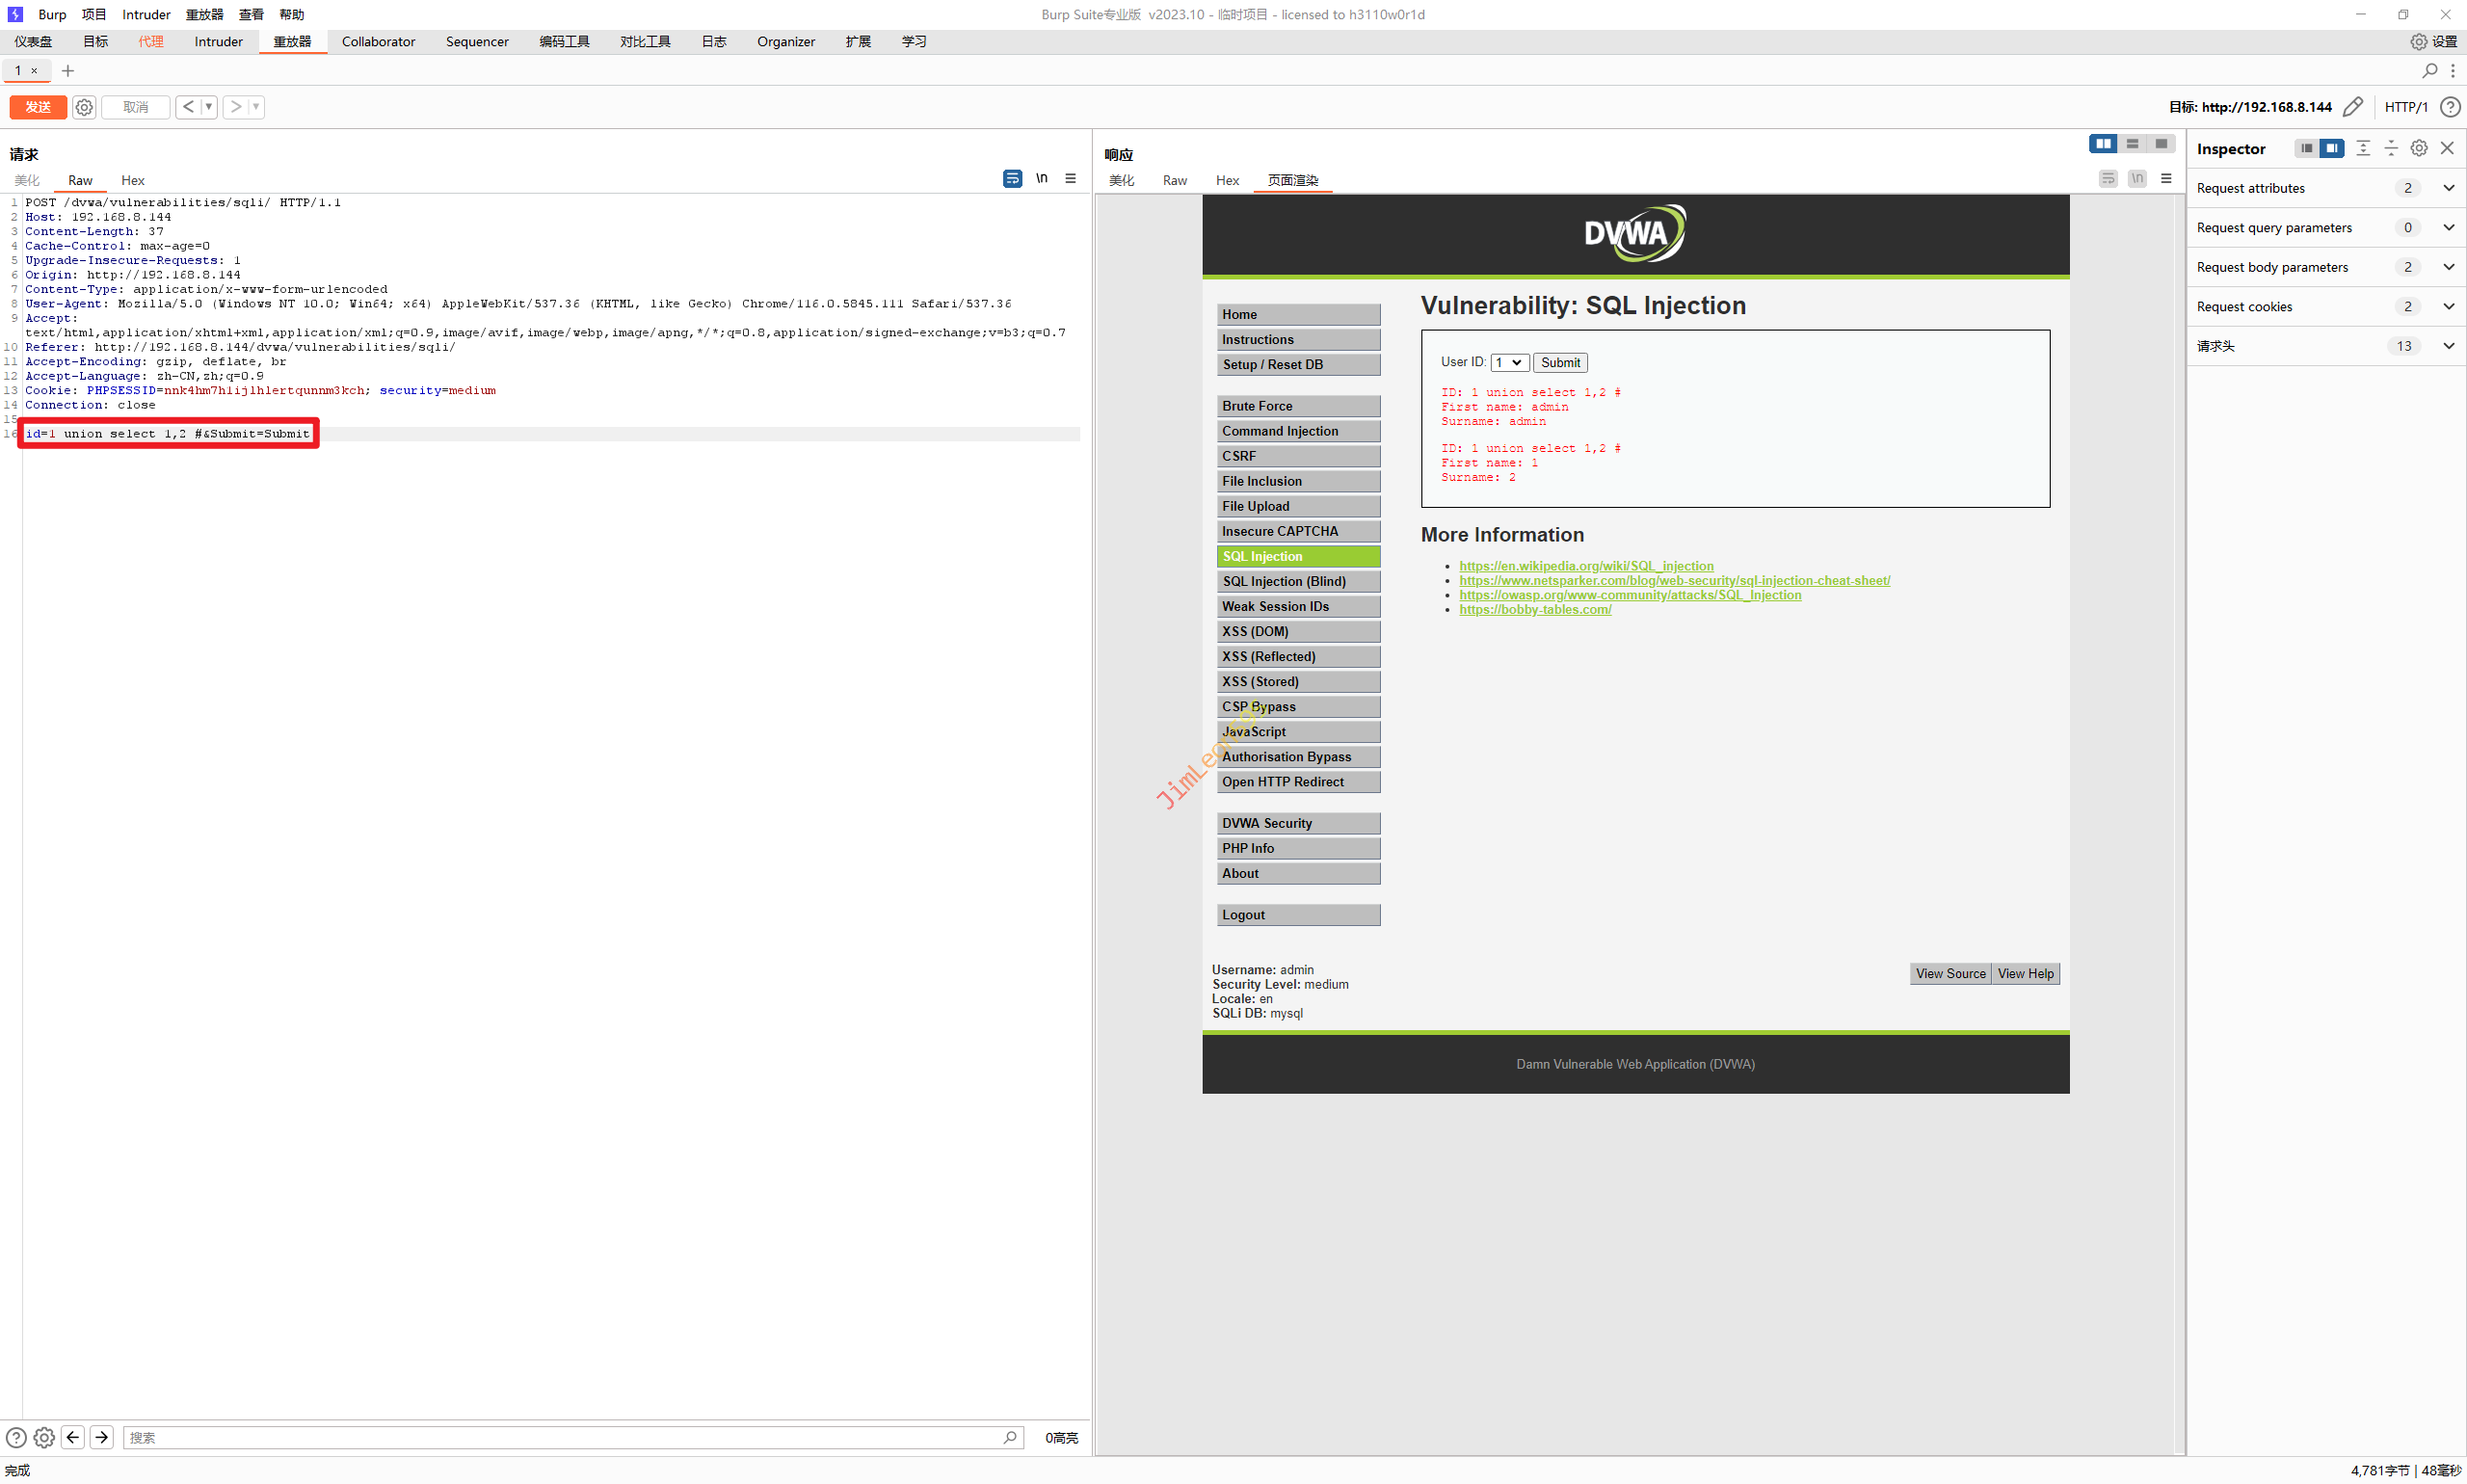Switch to the Collaborator tab

tap(378, 41)
